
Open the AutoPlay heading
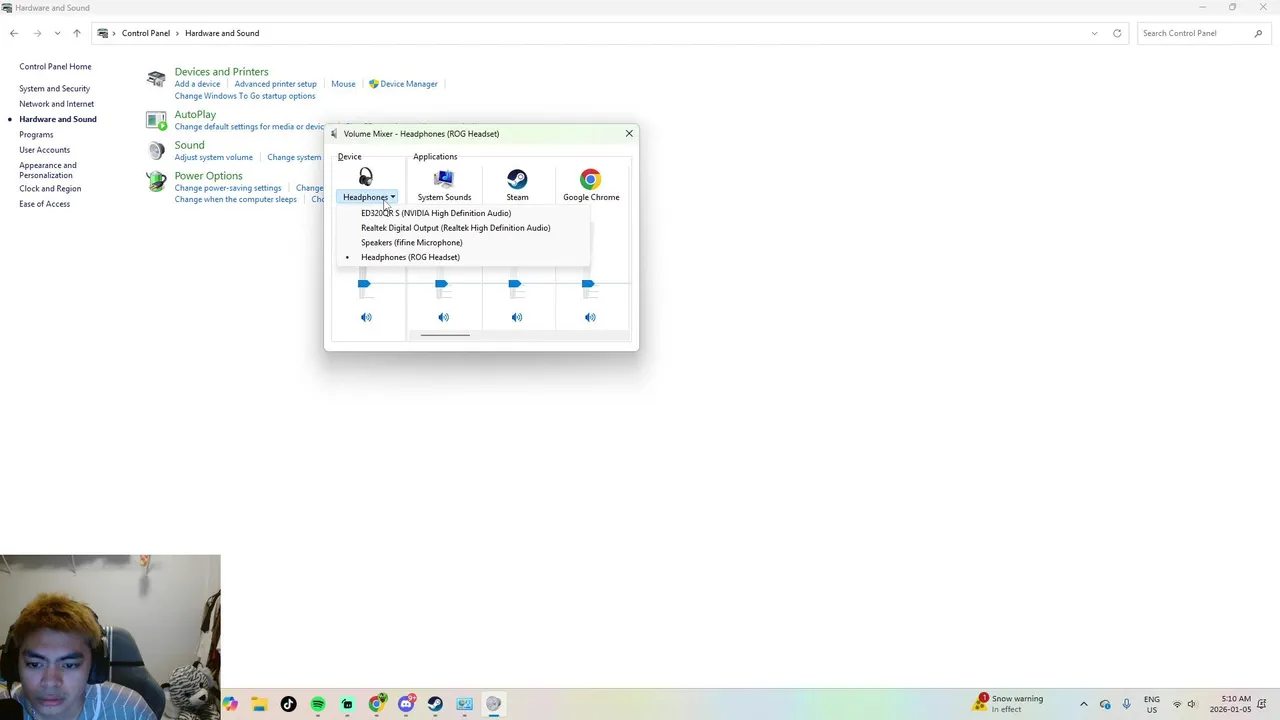click(x=195, y=115)
